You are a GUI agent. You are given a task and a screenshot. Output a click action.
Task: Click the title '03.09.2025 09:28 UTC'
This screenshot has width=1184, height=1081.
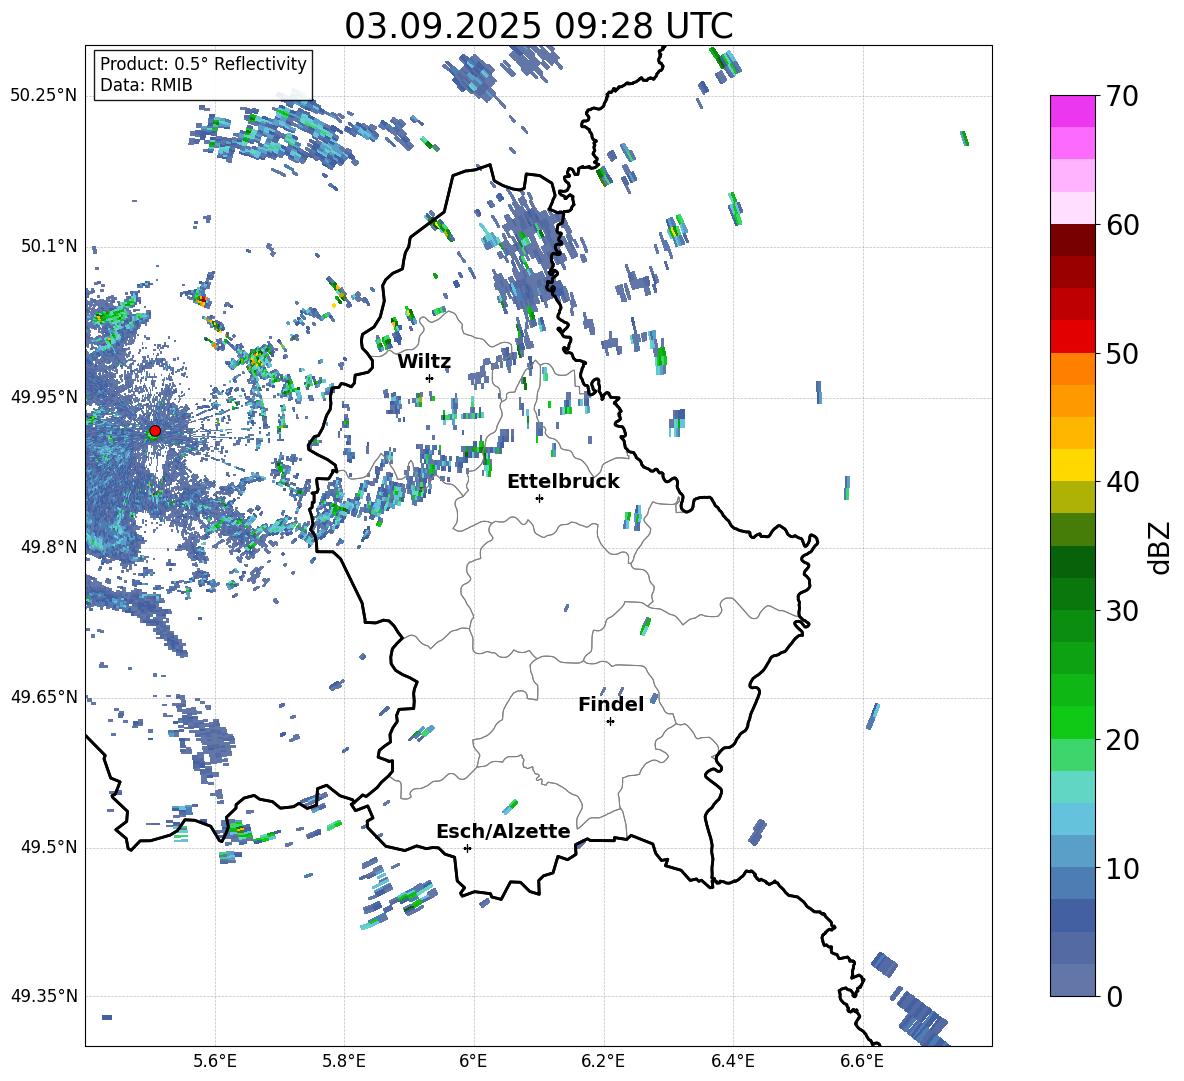point(539,26)
